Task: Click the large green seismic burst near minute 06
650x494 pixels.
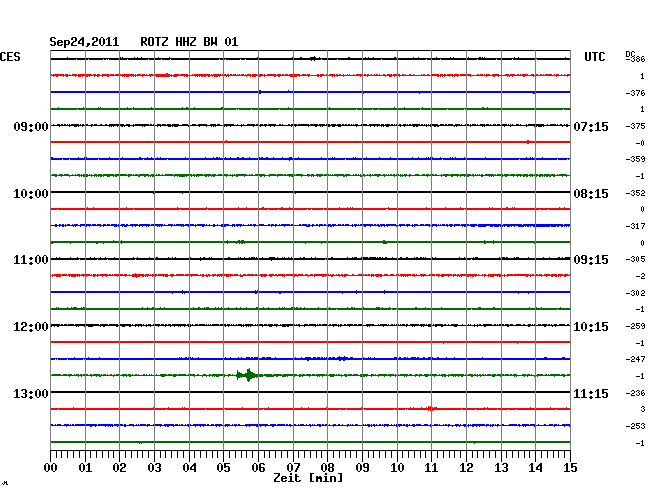Action: (x=247, y=375)
